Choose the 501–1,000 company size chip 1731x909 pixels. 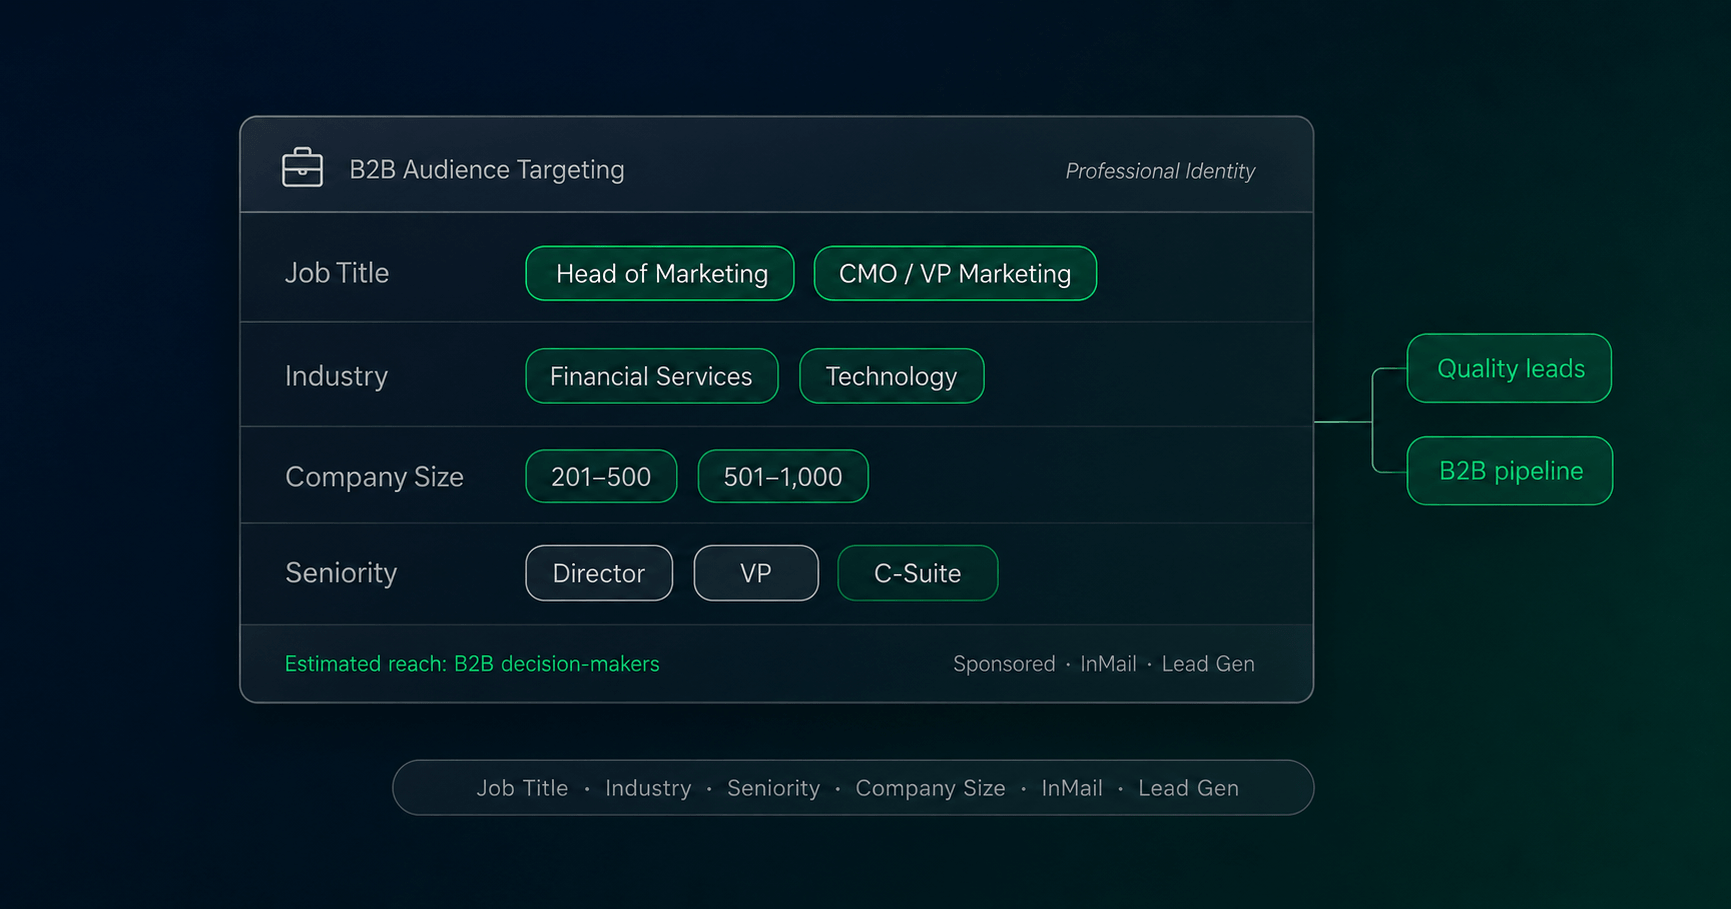(x=783, y=476)
